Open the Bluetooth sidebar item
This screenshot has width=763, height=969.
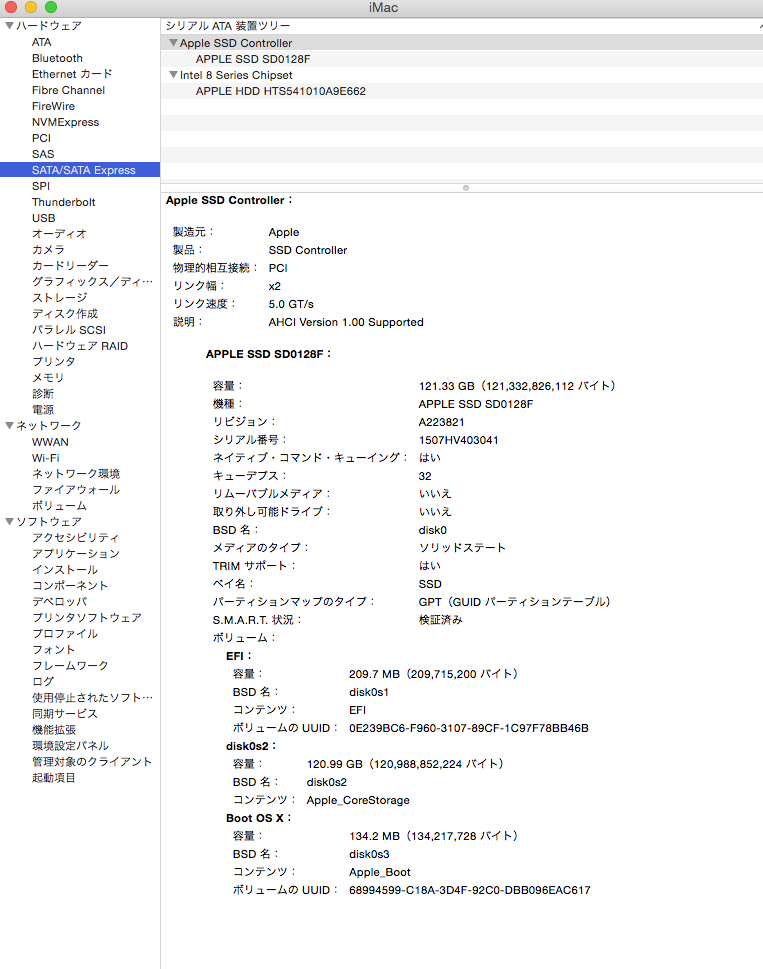coord(57,58)
